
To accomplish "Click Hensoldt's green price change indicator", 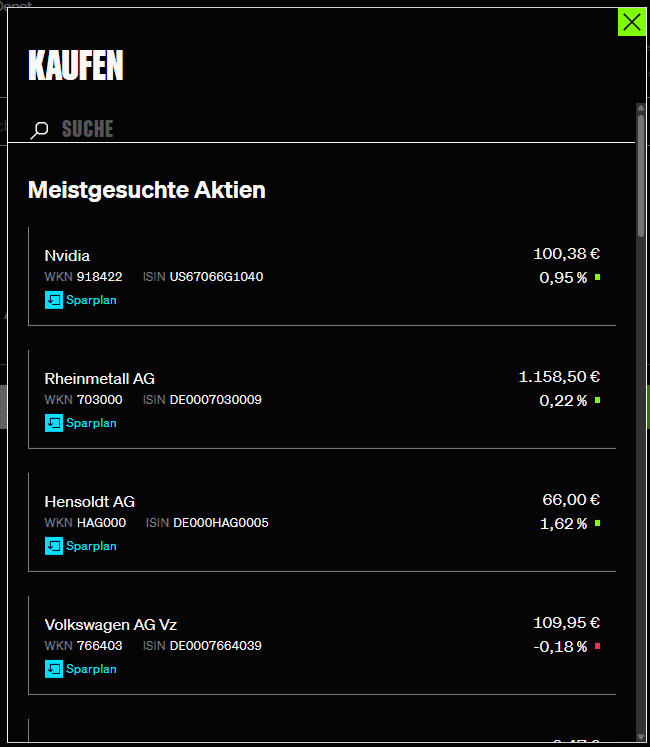I will click(x=597, y=523).
